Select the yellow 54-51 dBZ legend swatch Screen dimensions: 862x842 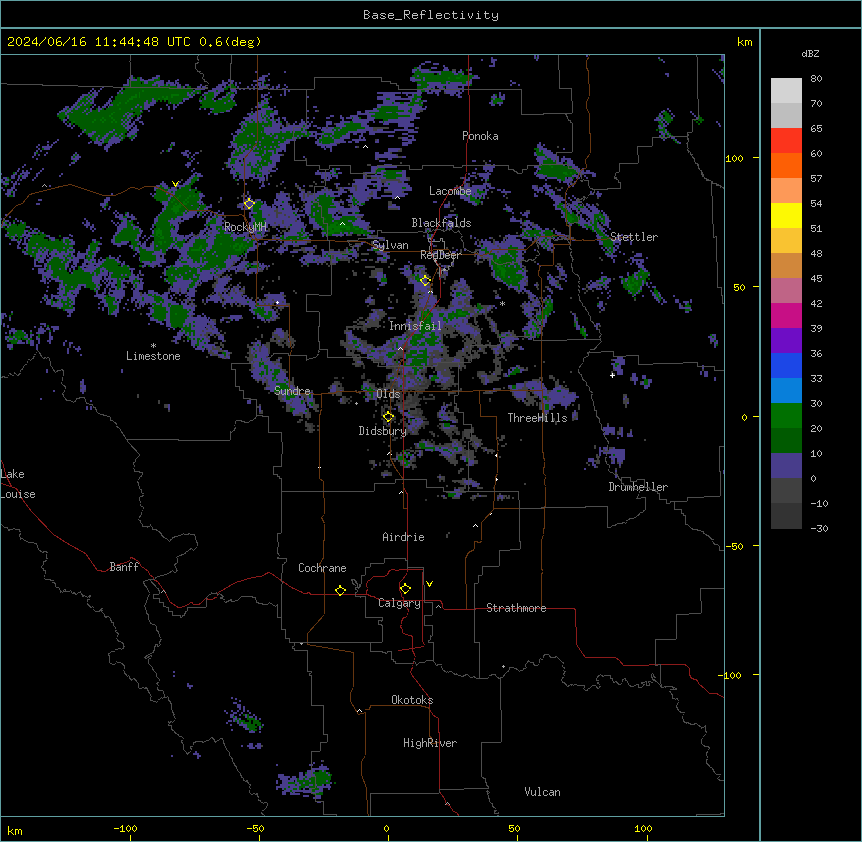pyautogui.click(x=786, y=215)
